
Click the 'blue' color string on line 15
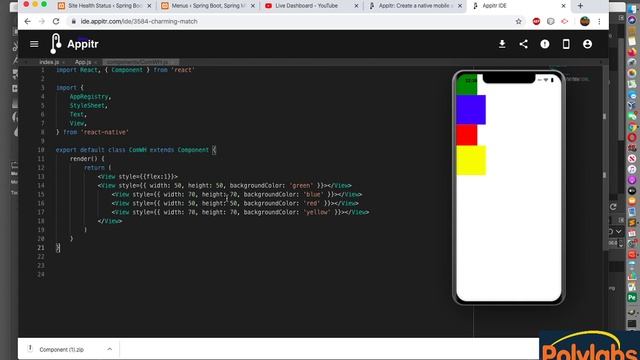[x=313, y=194]
